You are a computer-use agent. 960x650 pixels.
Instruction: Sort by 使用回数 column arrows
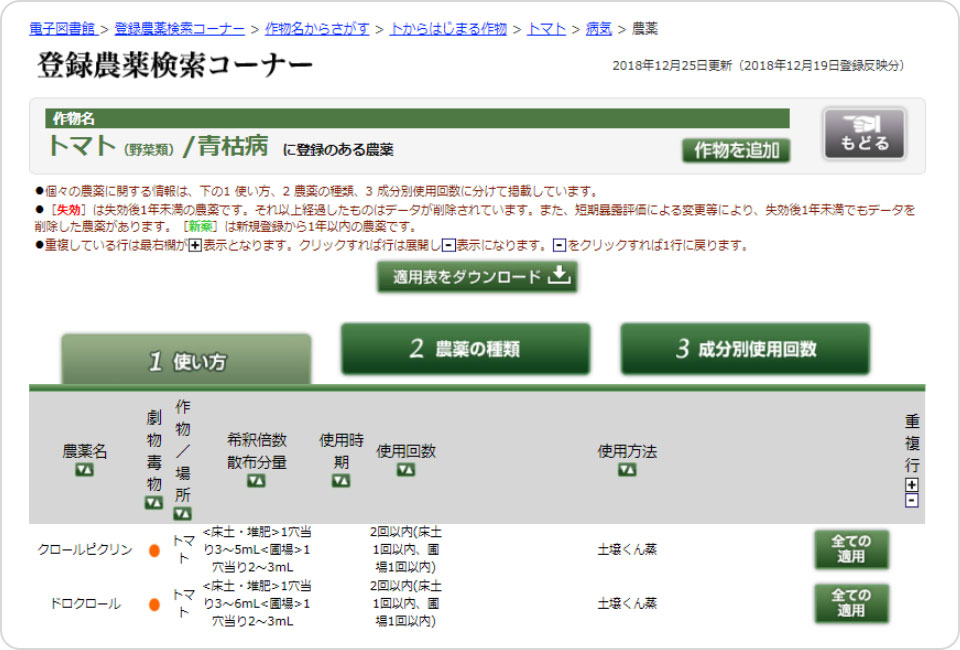tap(406, 470)
